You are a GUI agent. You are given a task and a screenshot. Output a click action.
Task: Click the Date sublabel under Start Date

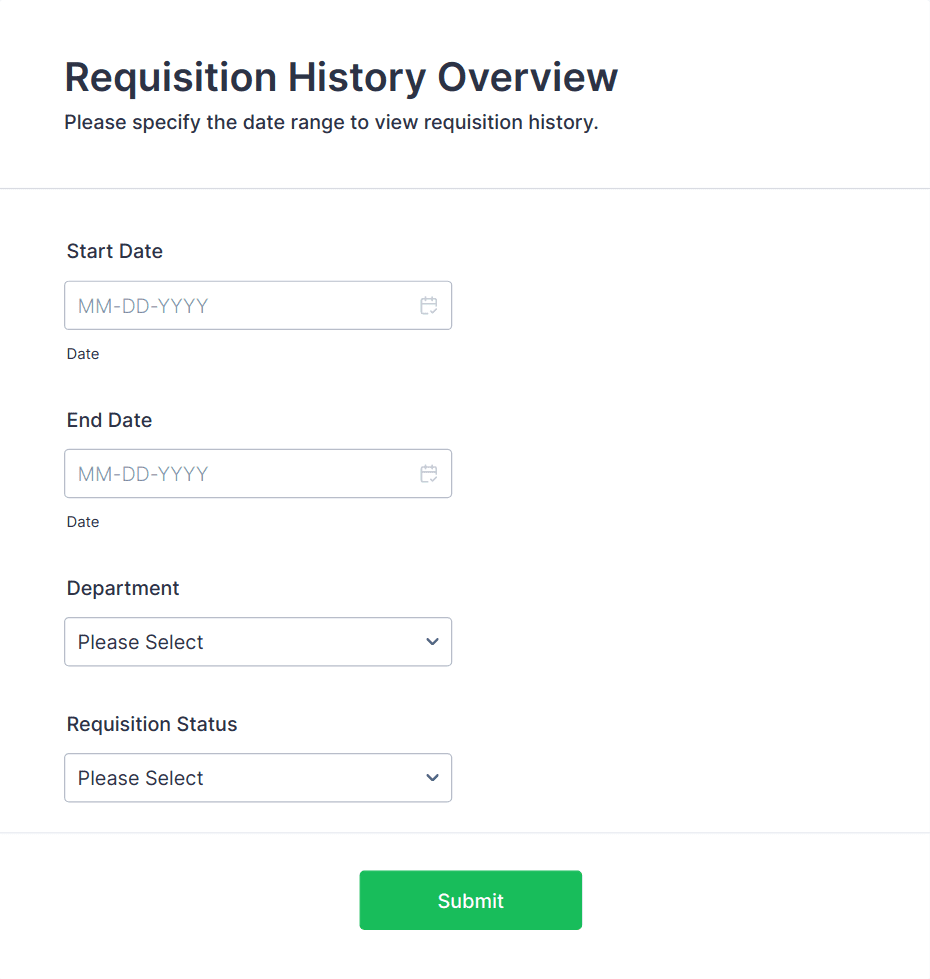coord(83,354)
